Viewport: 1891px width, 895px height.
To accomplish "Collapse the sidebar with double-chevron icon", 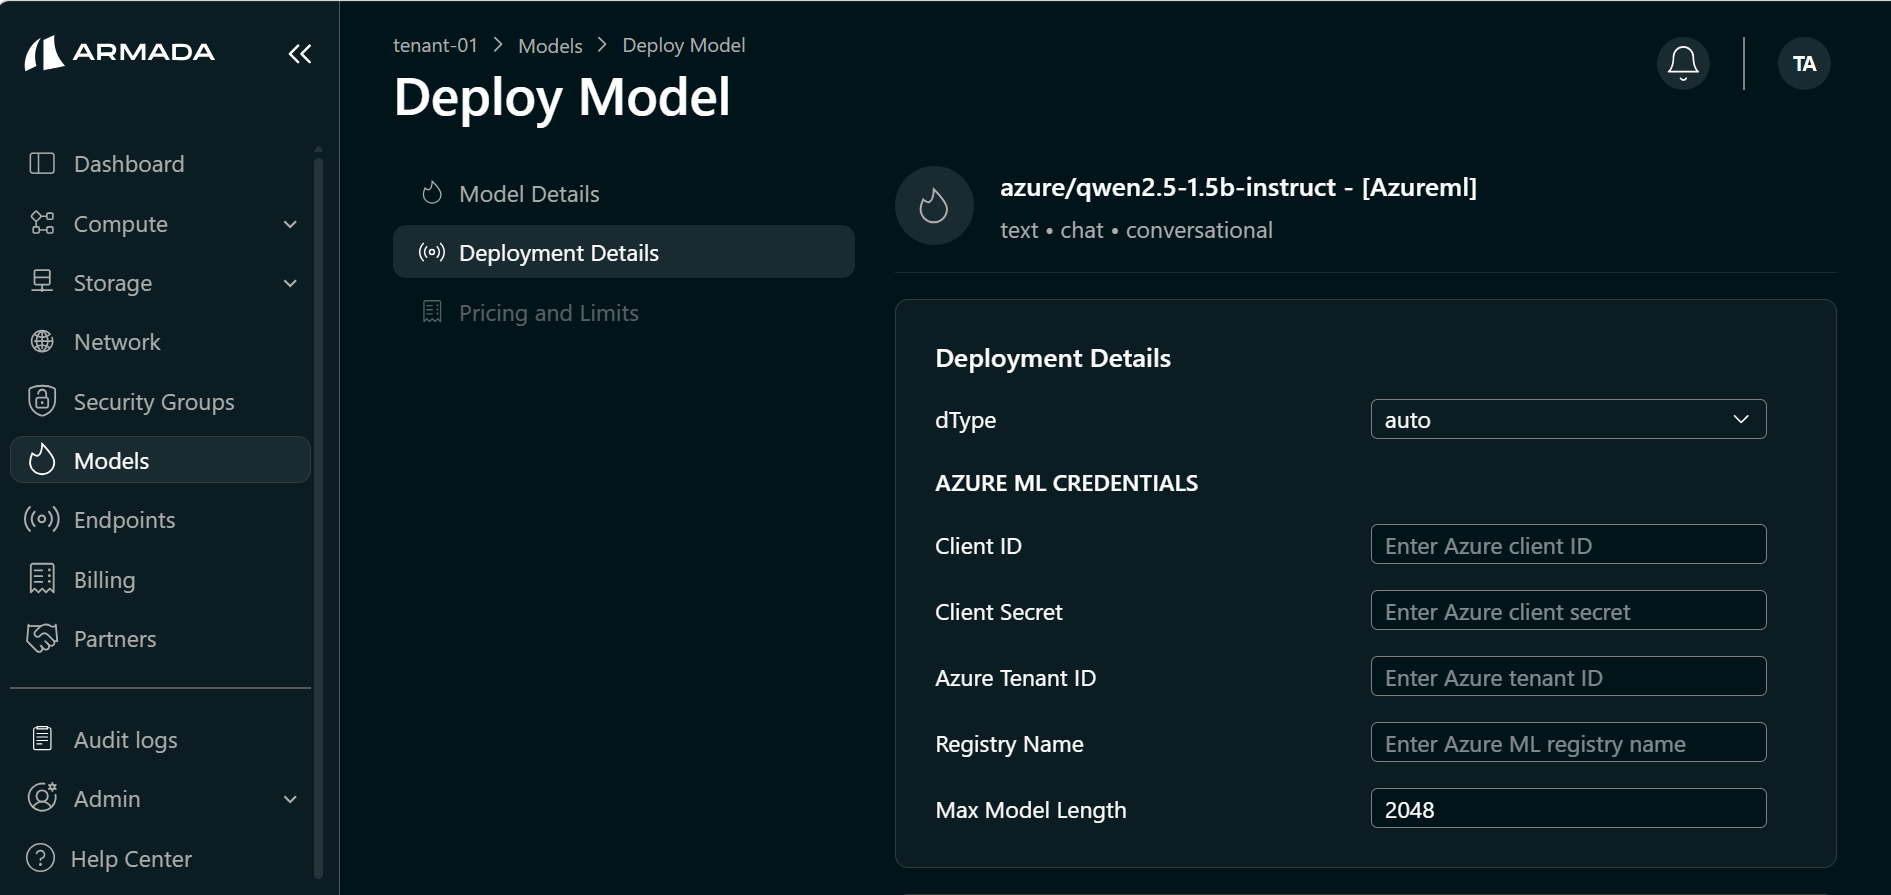I will [300, 54].
